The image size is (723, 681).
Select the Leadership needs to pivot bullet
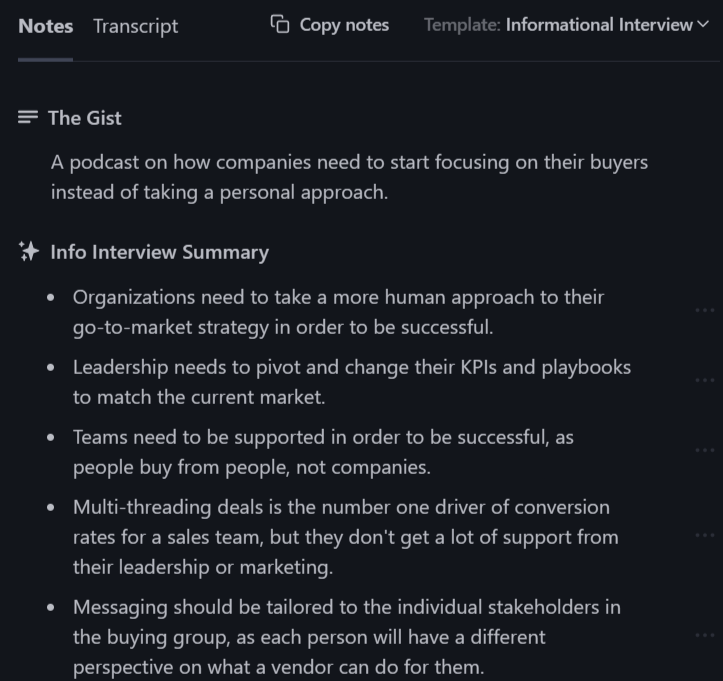click(352, 382)
